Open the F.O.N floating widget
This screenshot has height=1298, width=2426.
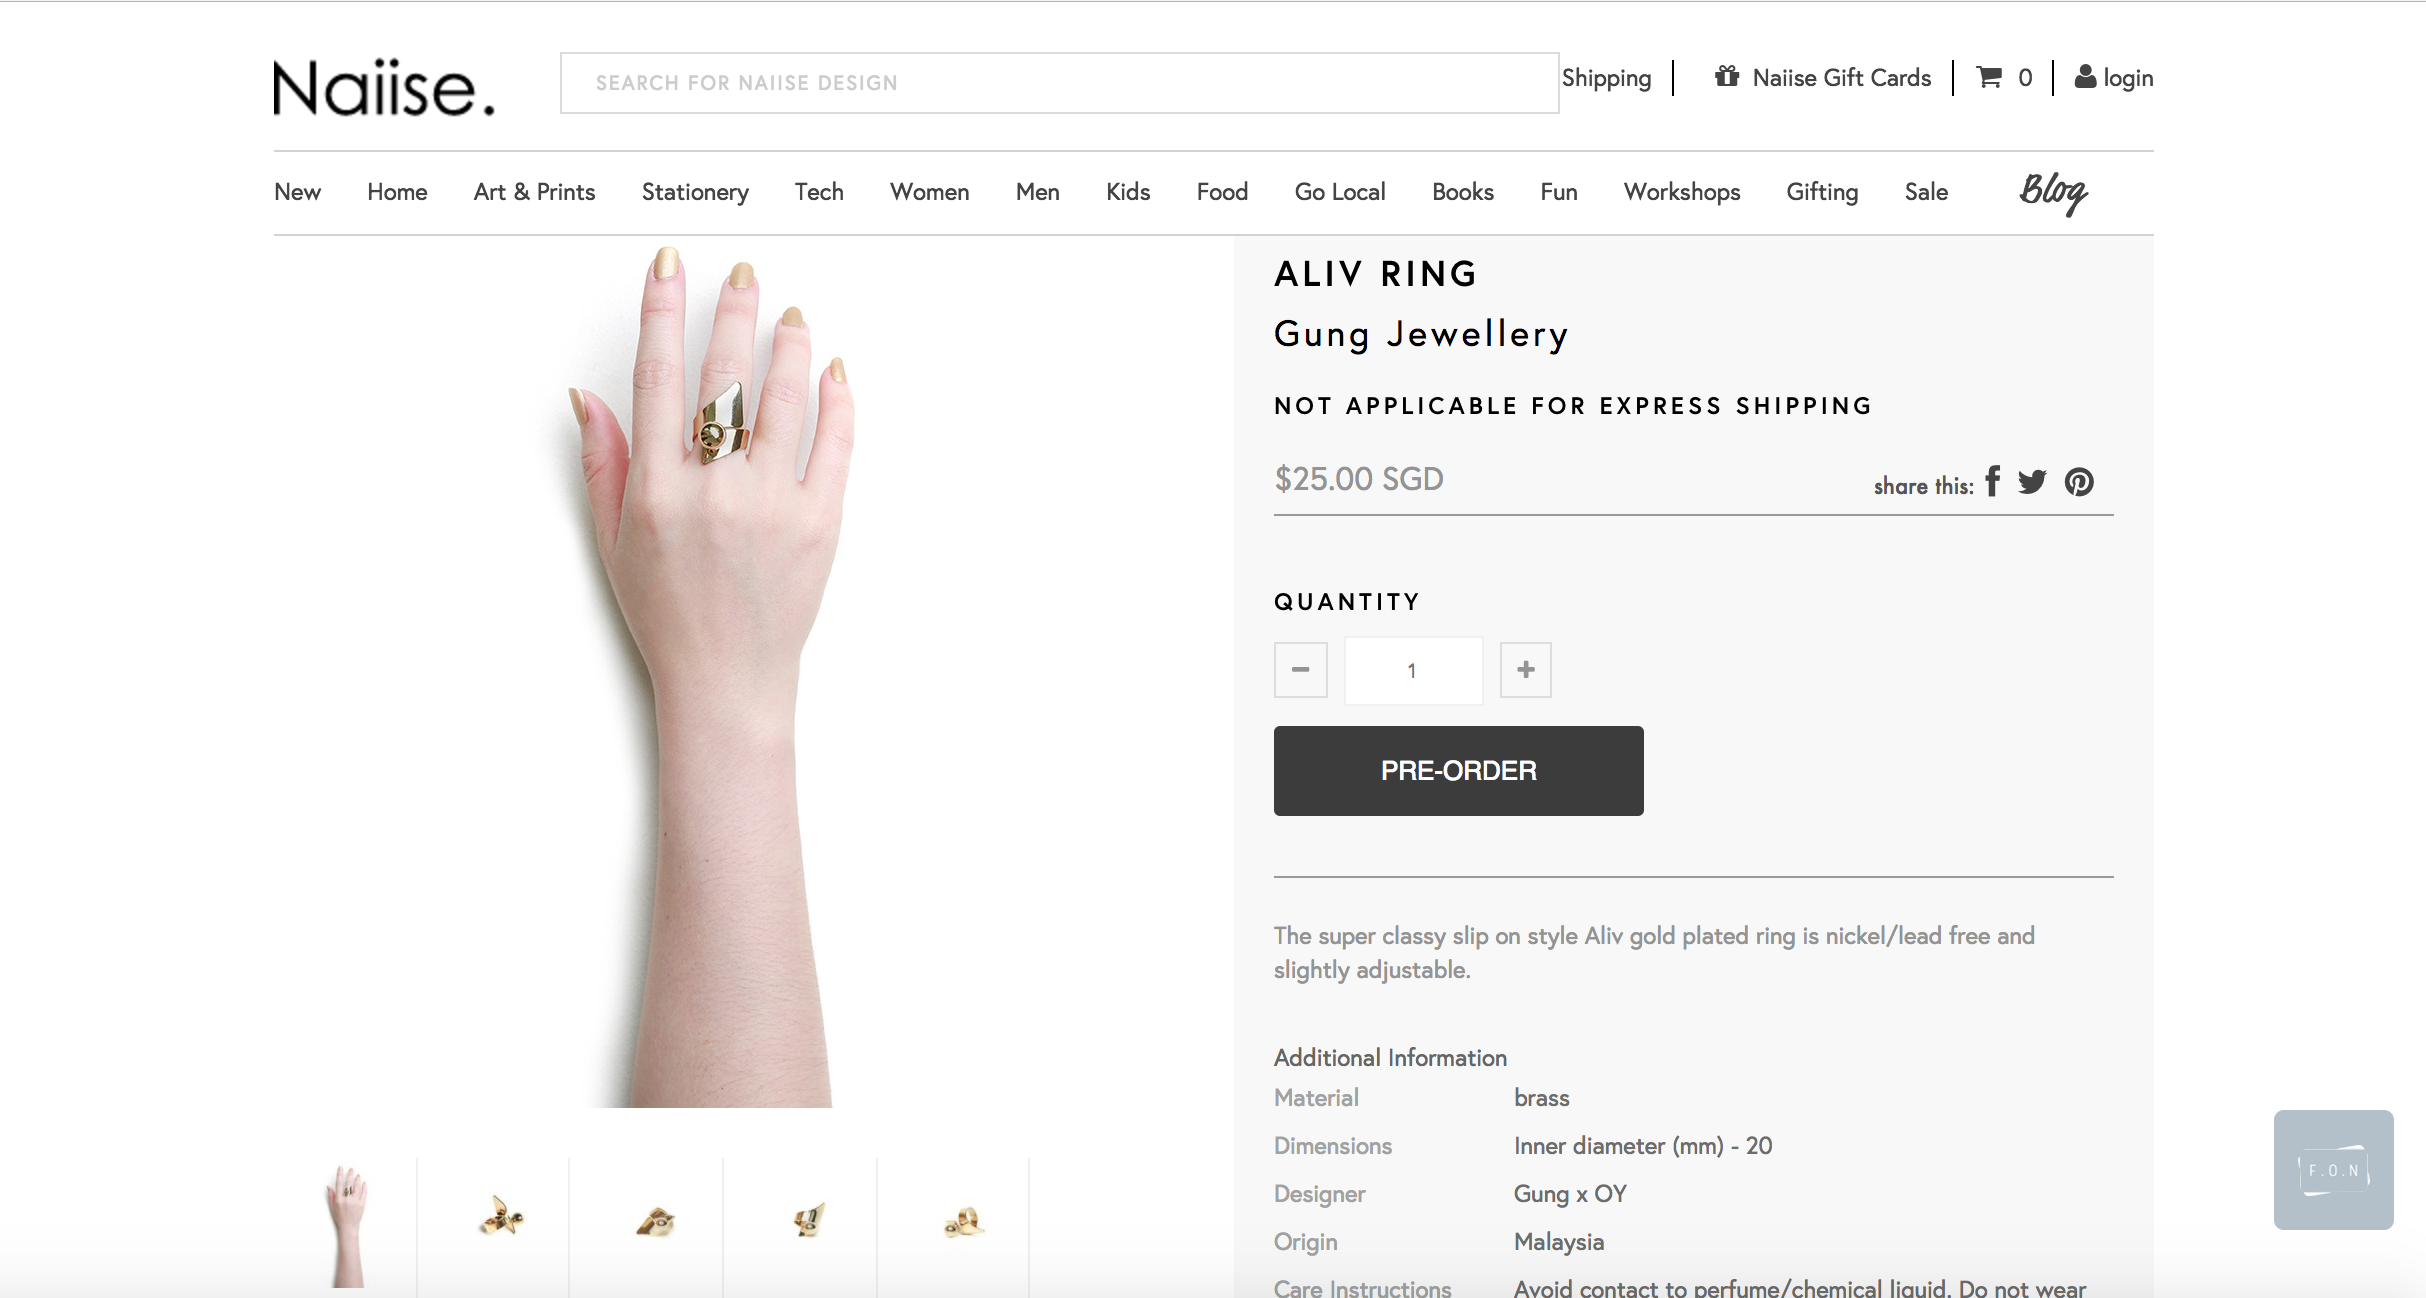pos(2333,1169)
